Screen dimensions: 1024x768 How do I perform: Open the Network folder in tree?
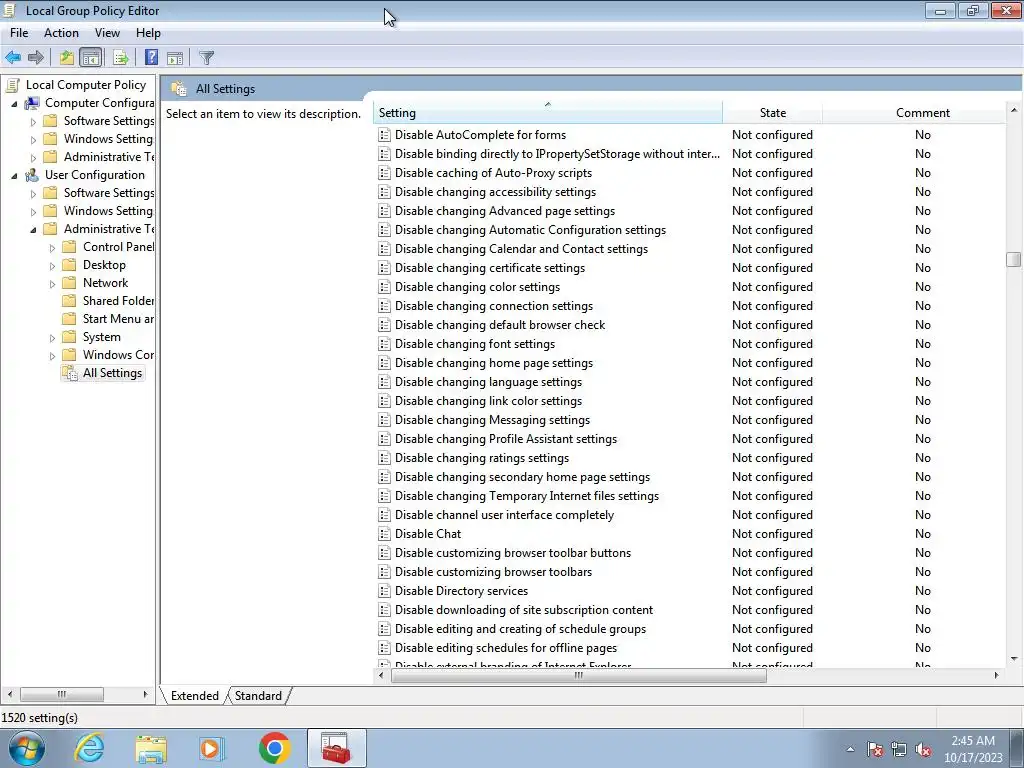point(105,283)
